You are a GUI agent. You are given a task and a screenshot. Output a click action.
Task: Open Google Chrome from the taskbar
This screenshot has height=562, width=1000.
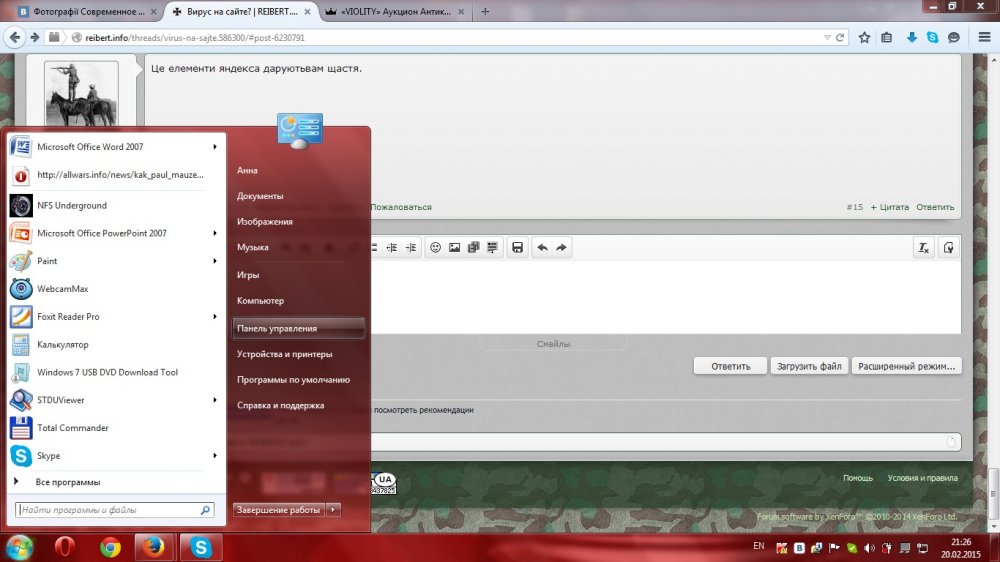coord(110,547)
